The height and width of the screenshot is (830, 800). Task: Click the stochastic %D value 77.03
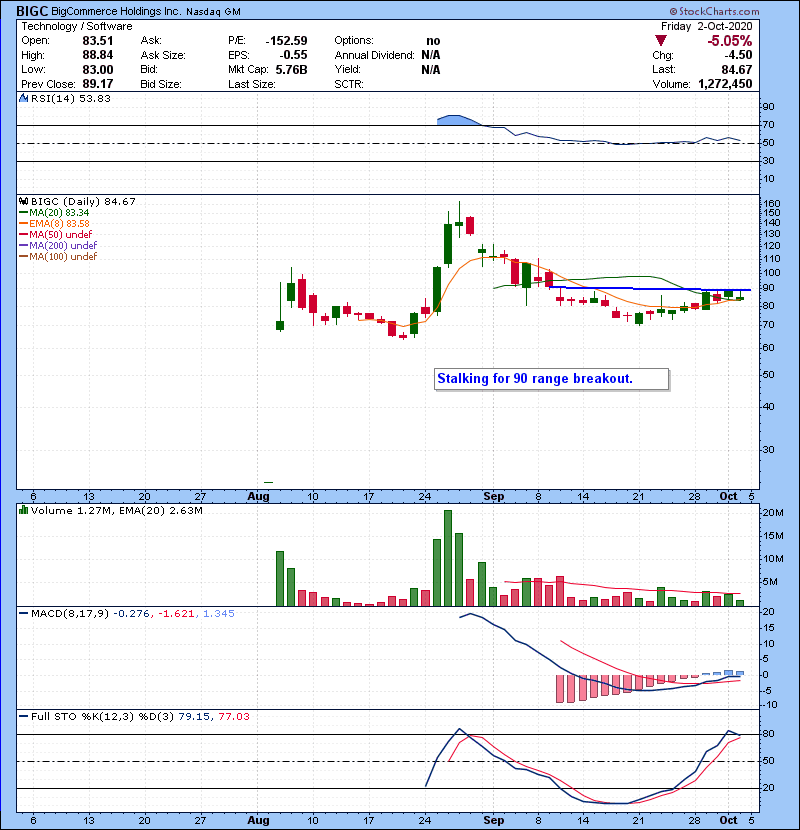pos(233,717)
